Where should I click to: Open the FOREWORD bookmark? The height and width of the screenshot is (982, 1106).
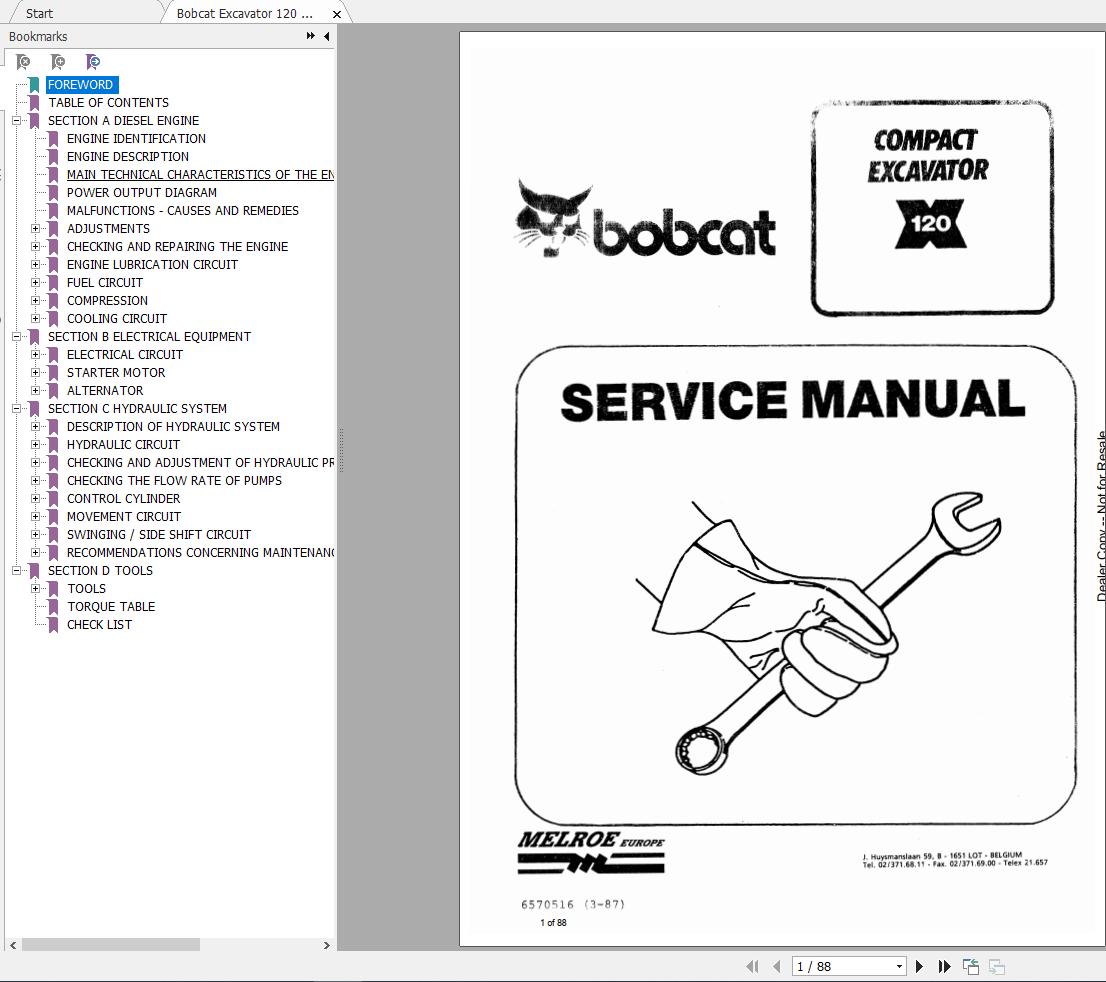point(81,85)
